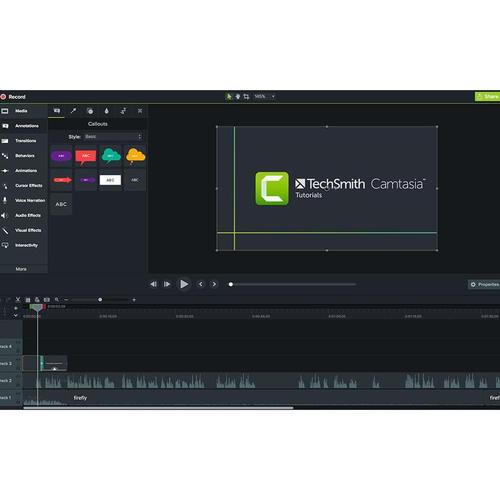Screen dimensions: 500x500
Task: Click the Cut icon in the timeline toolbar
Action: click(x=18, y=300)
